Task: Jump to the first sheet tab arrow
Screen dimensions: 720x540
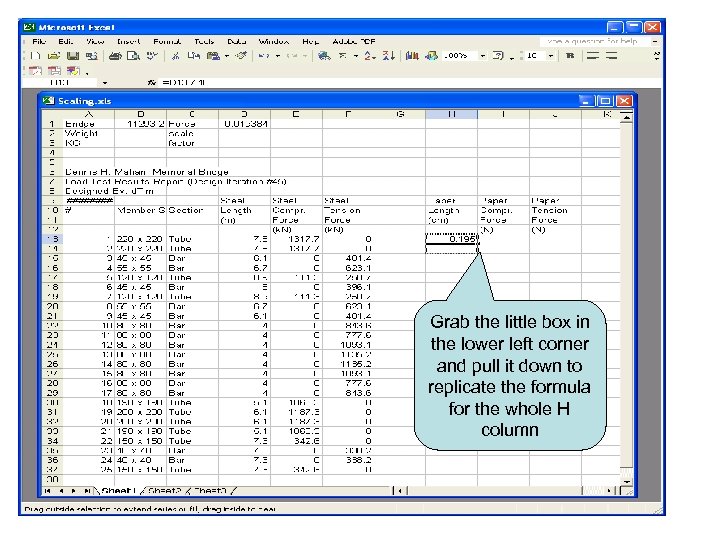Action: point(47,491)
